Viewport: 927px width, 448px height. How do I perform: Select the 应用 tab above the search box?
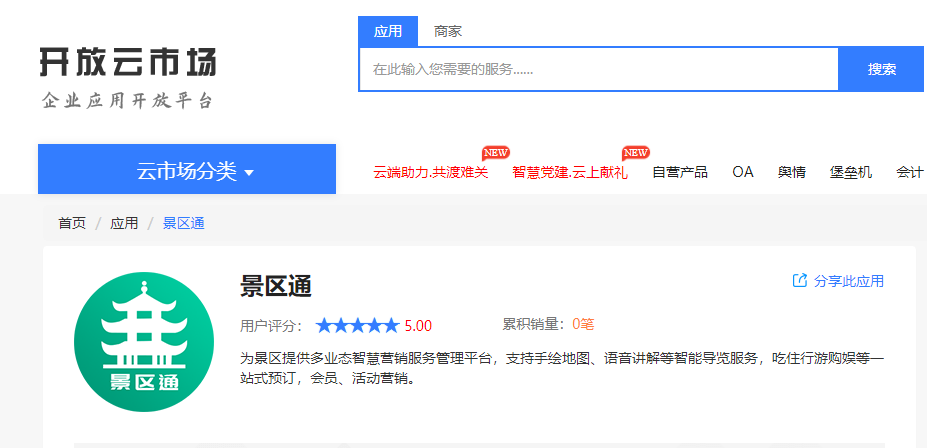pyautogui.click(x=388, y=32)
